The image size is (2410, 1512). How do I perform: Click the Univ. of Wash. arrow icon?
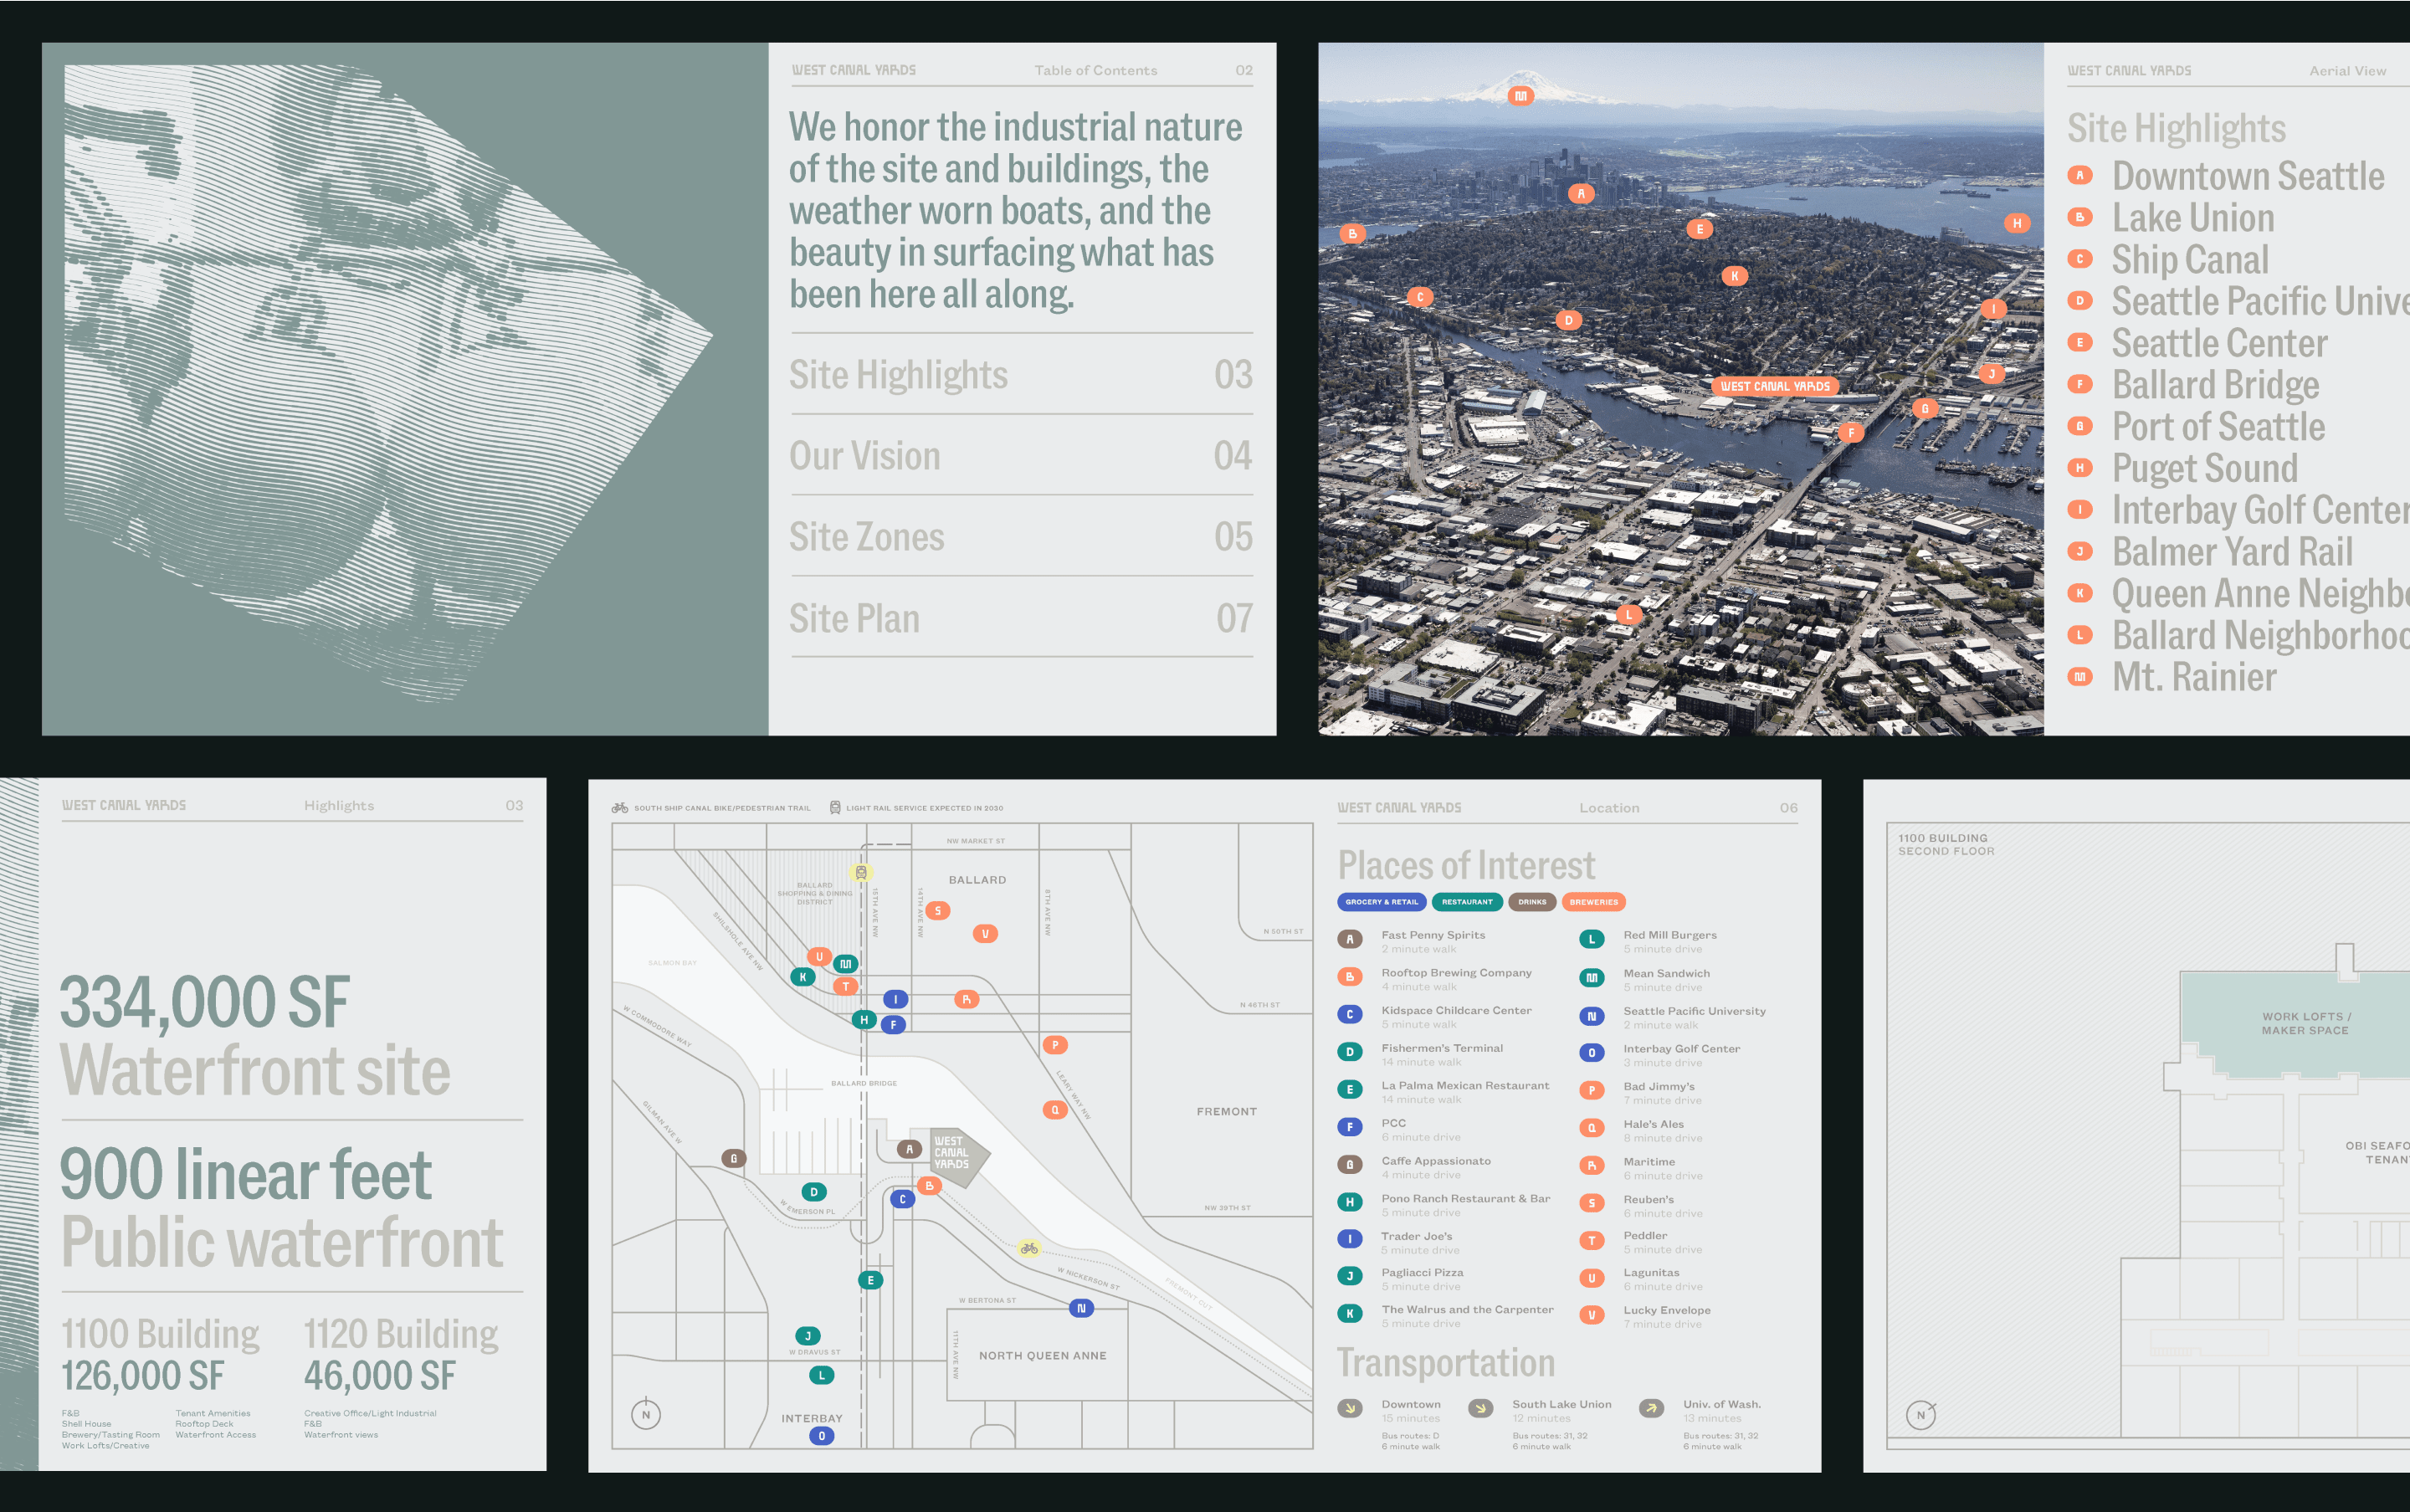[x=1651, y=1408]
